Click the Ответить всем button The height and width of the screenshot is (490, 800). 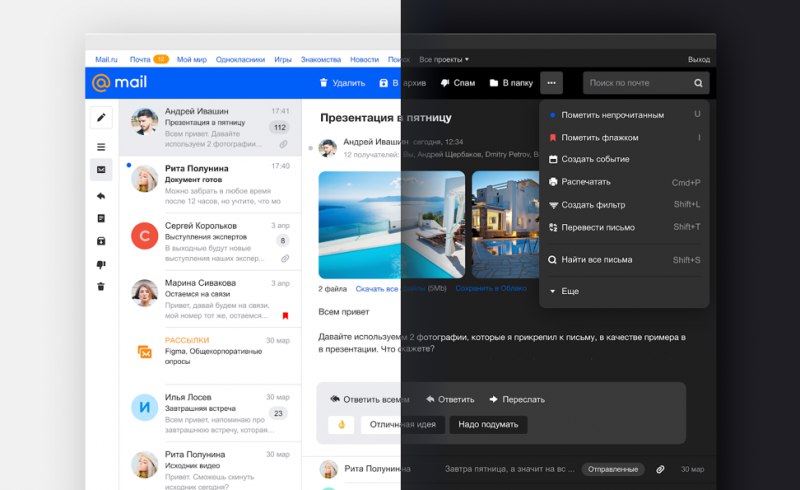coord(369,399)
